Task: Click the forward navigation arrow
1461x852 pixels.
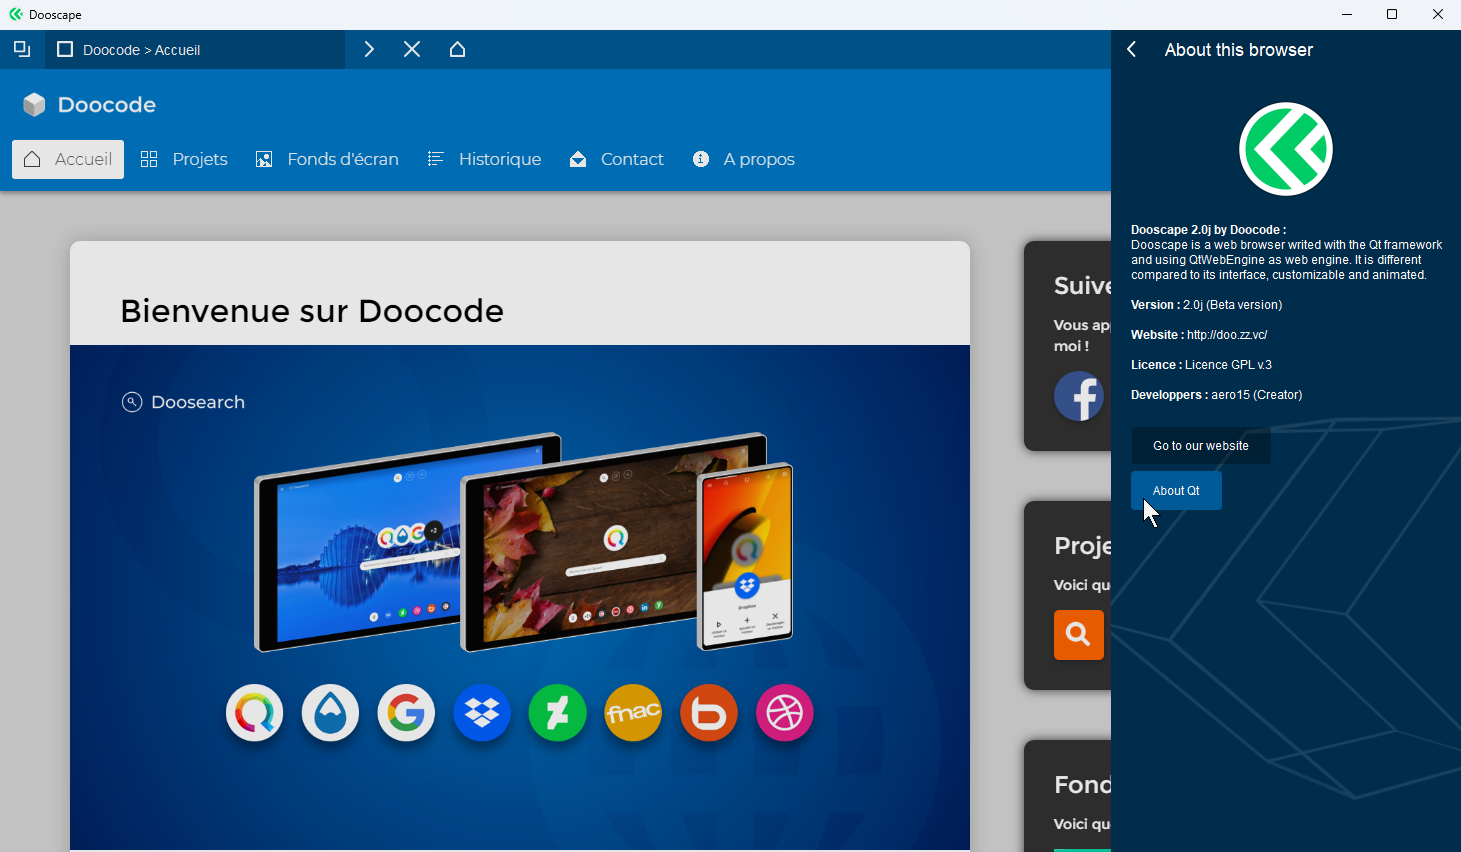Action: pos(369,49)
